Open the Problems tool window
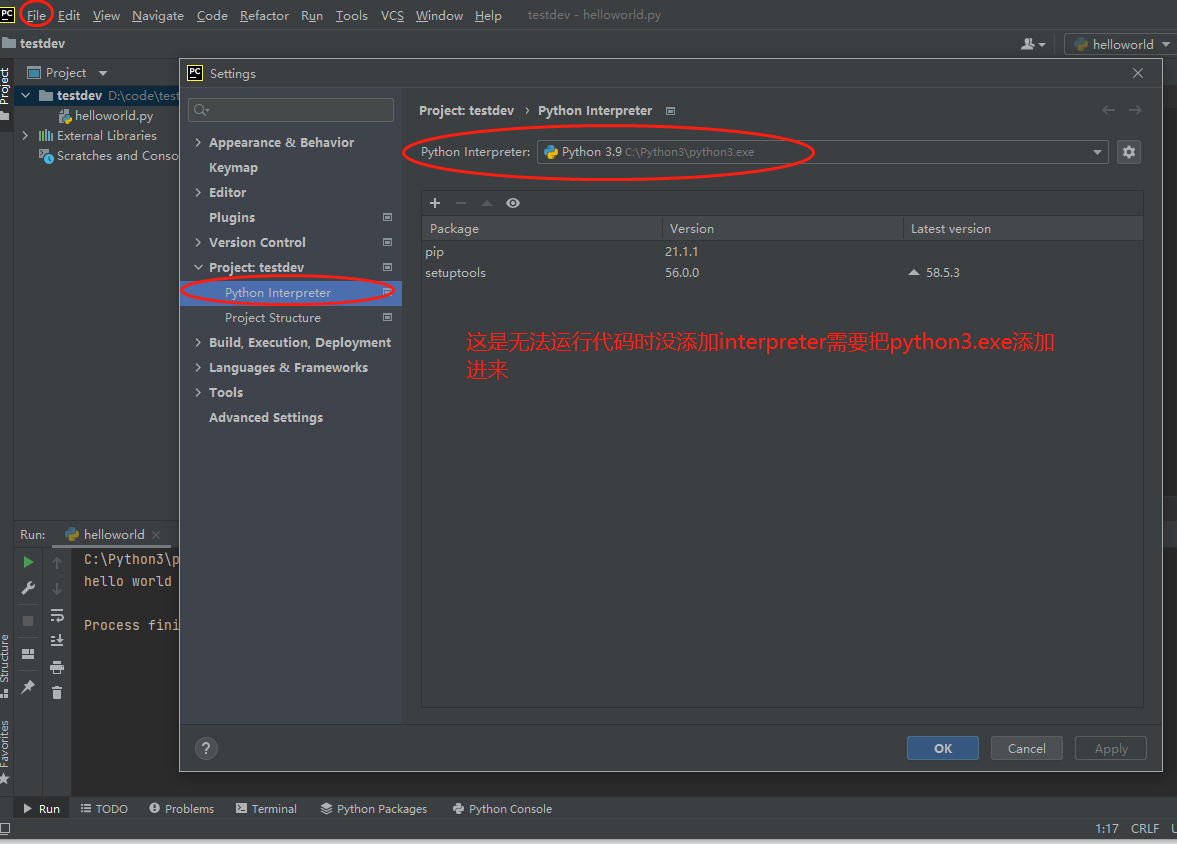 [x=182, y=809]
